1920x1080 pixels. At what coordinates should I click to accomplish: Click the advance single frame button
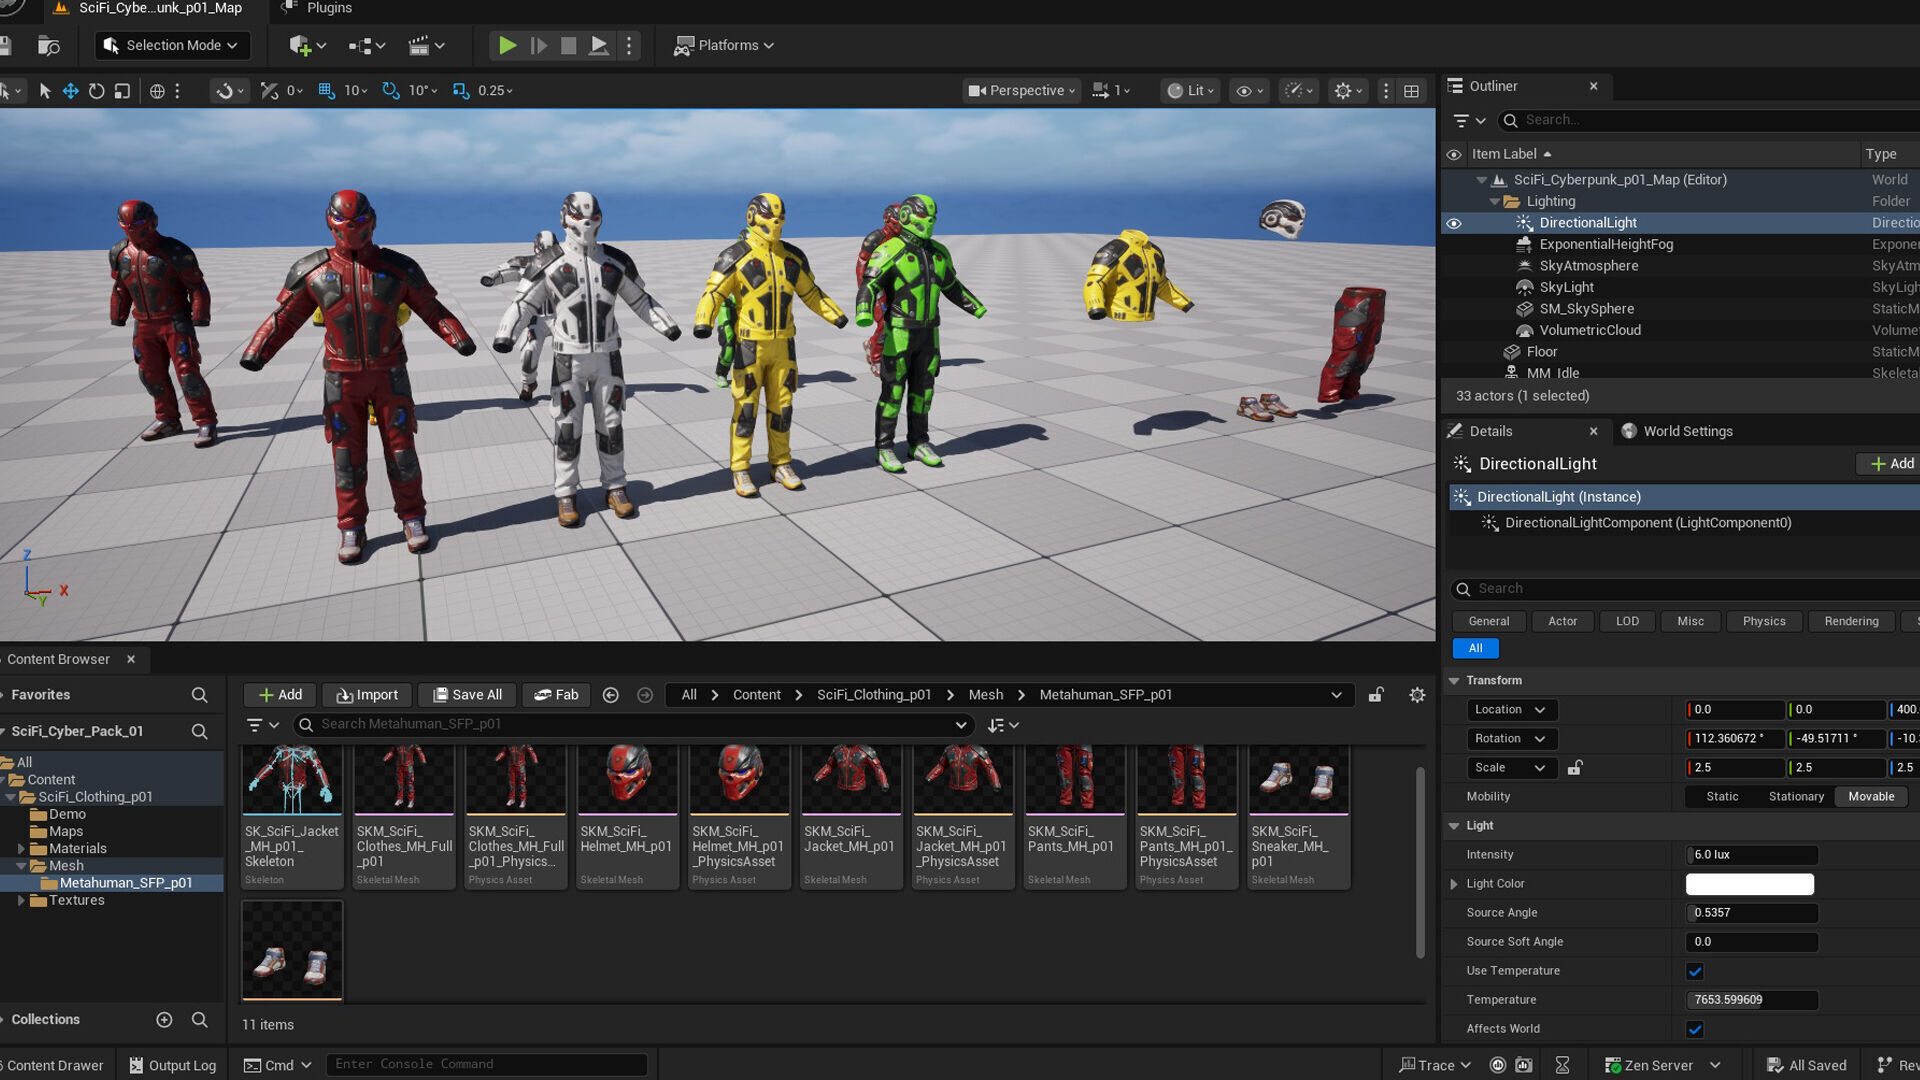point(538,45)
